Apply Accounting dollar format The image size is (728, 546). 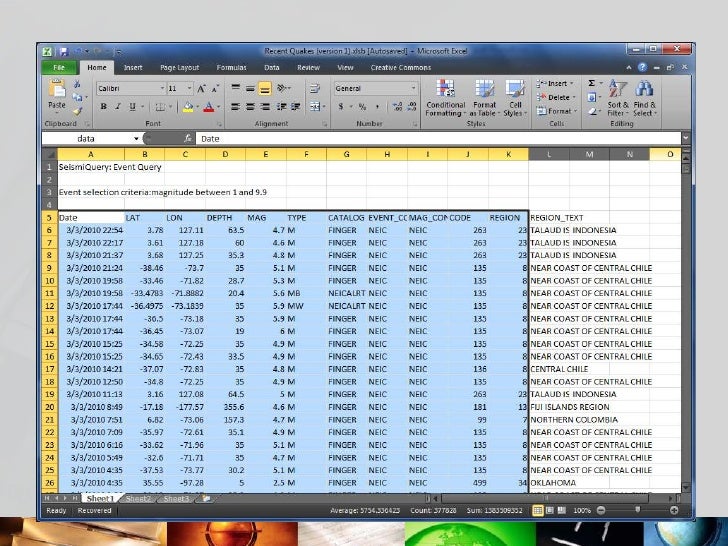pyautogui.click(x=341, y=107)
